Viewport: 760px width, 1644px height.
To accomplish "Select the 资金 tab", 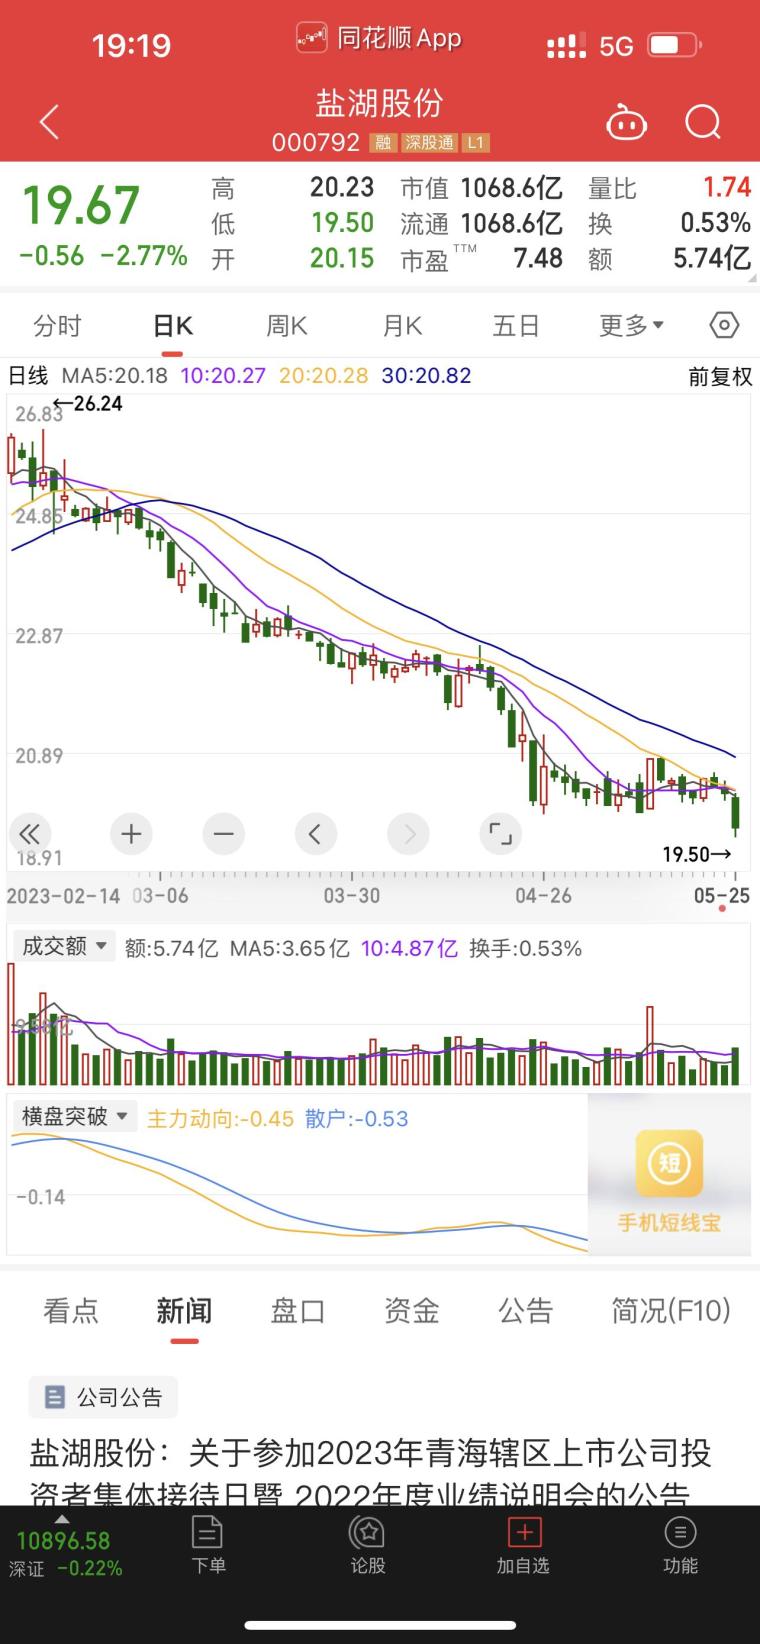I will 412,1310.
